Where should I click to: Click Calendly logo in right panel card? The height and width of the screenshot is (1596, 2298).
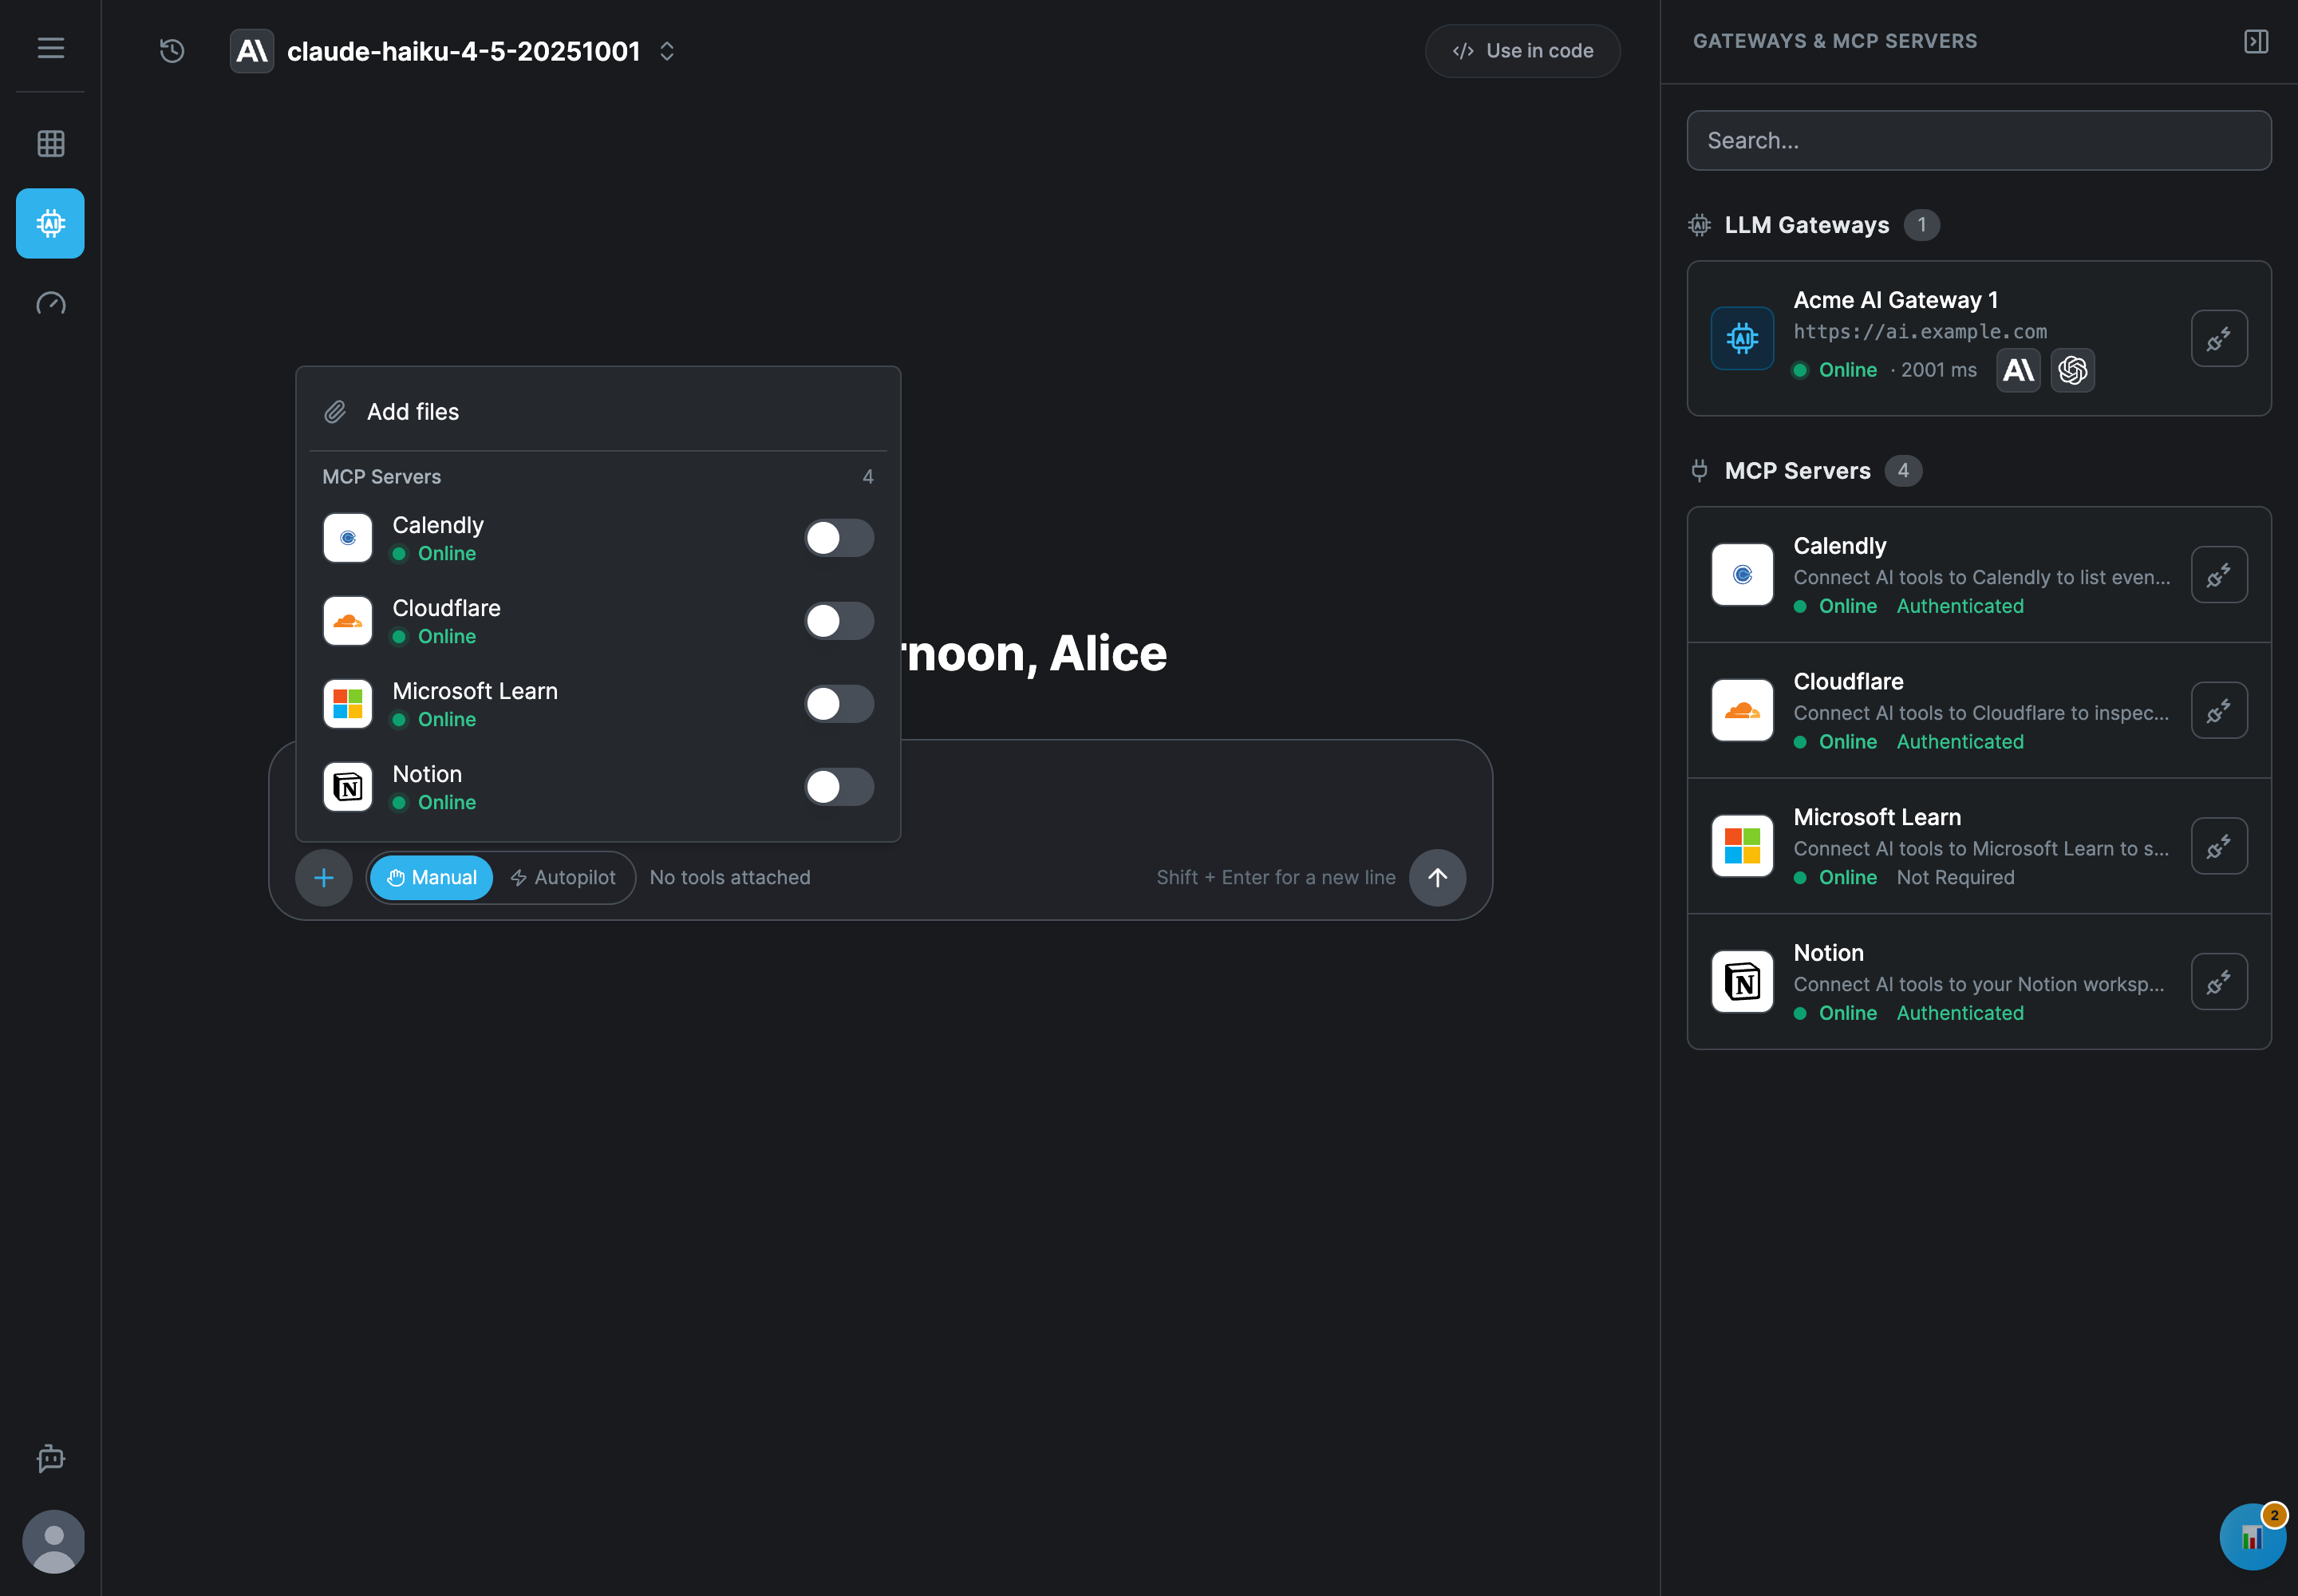(x=1742, y=574)
